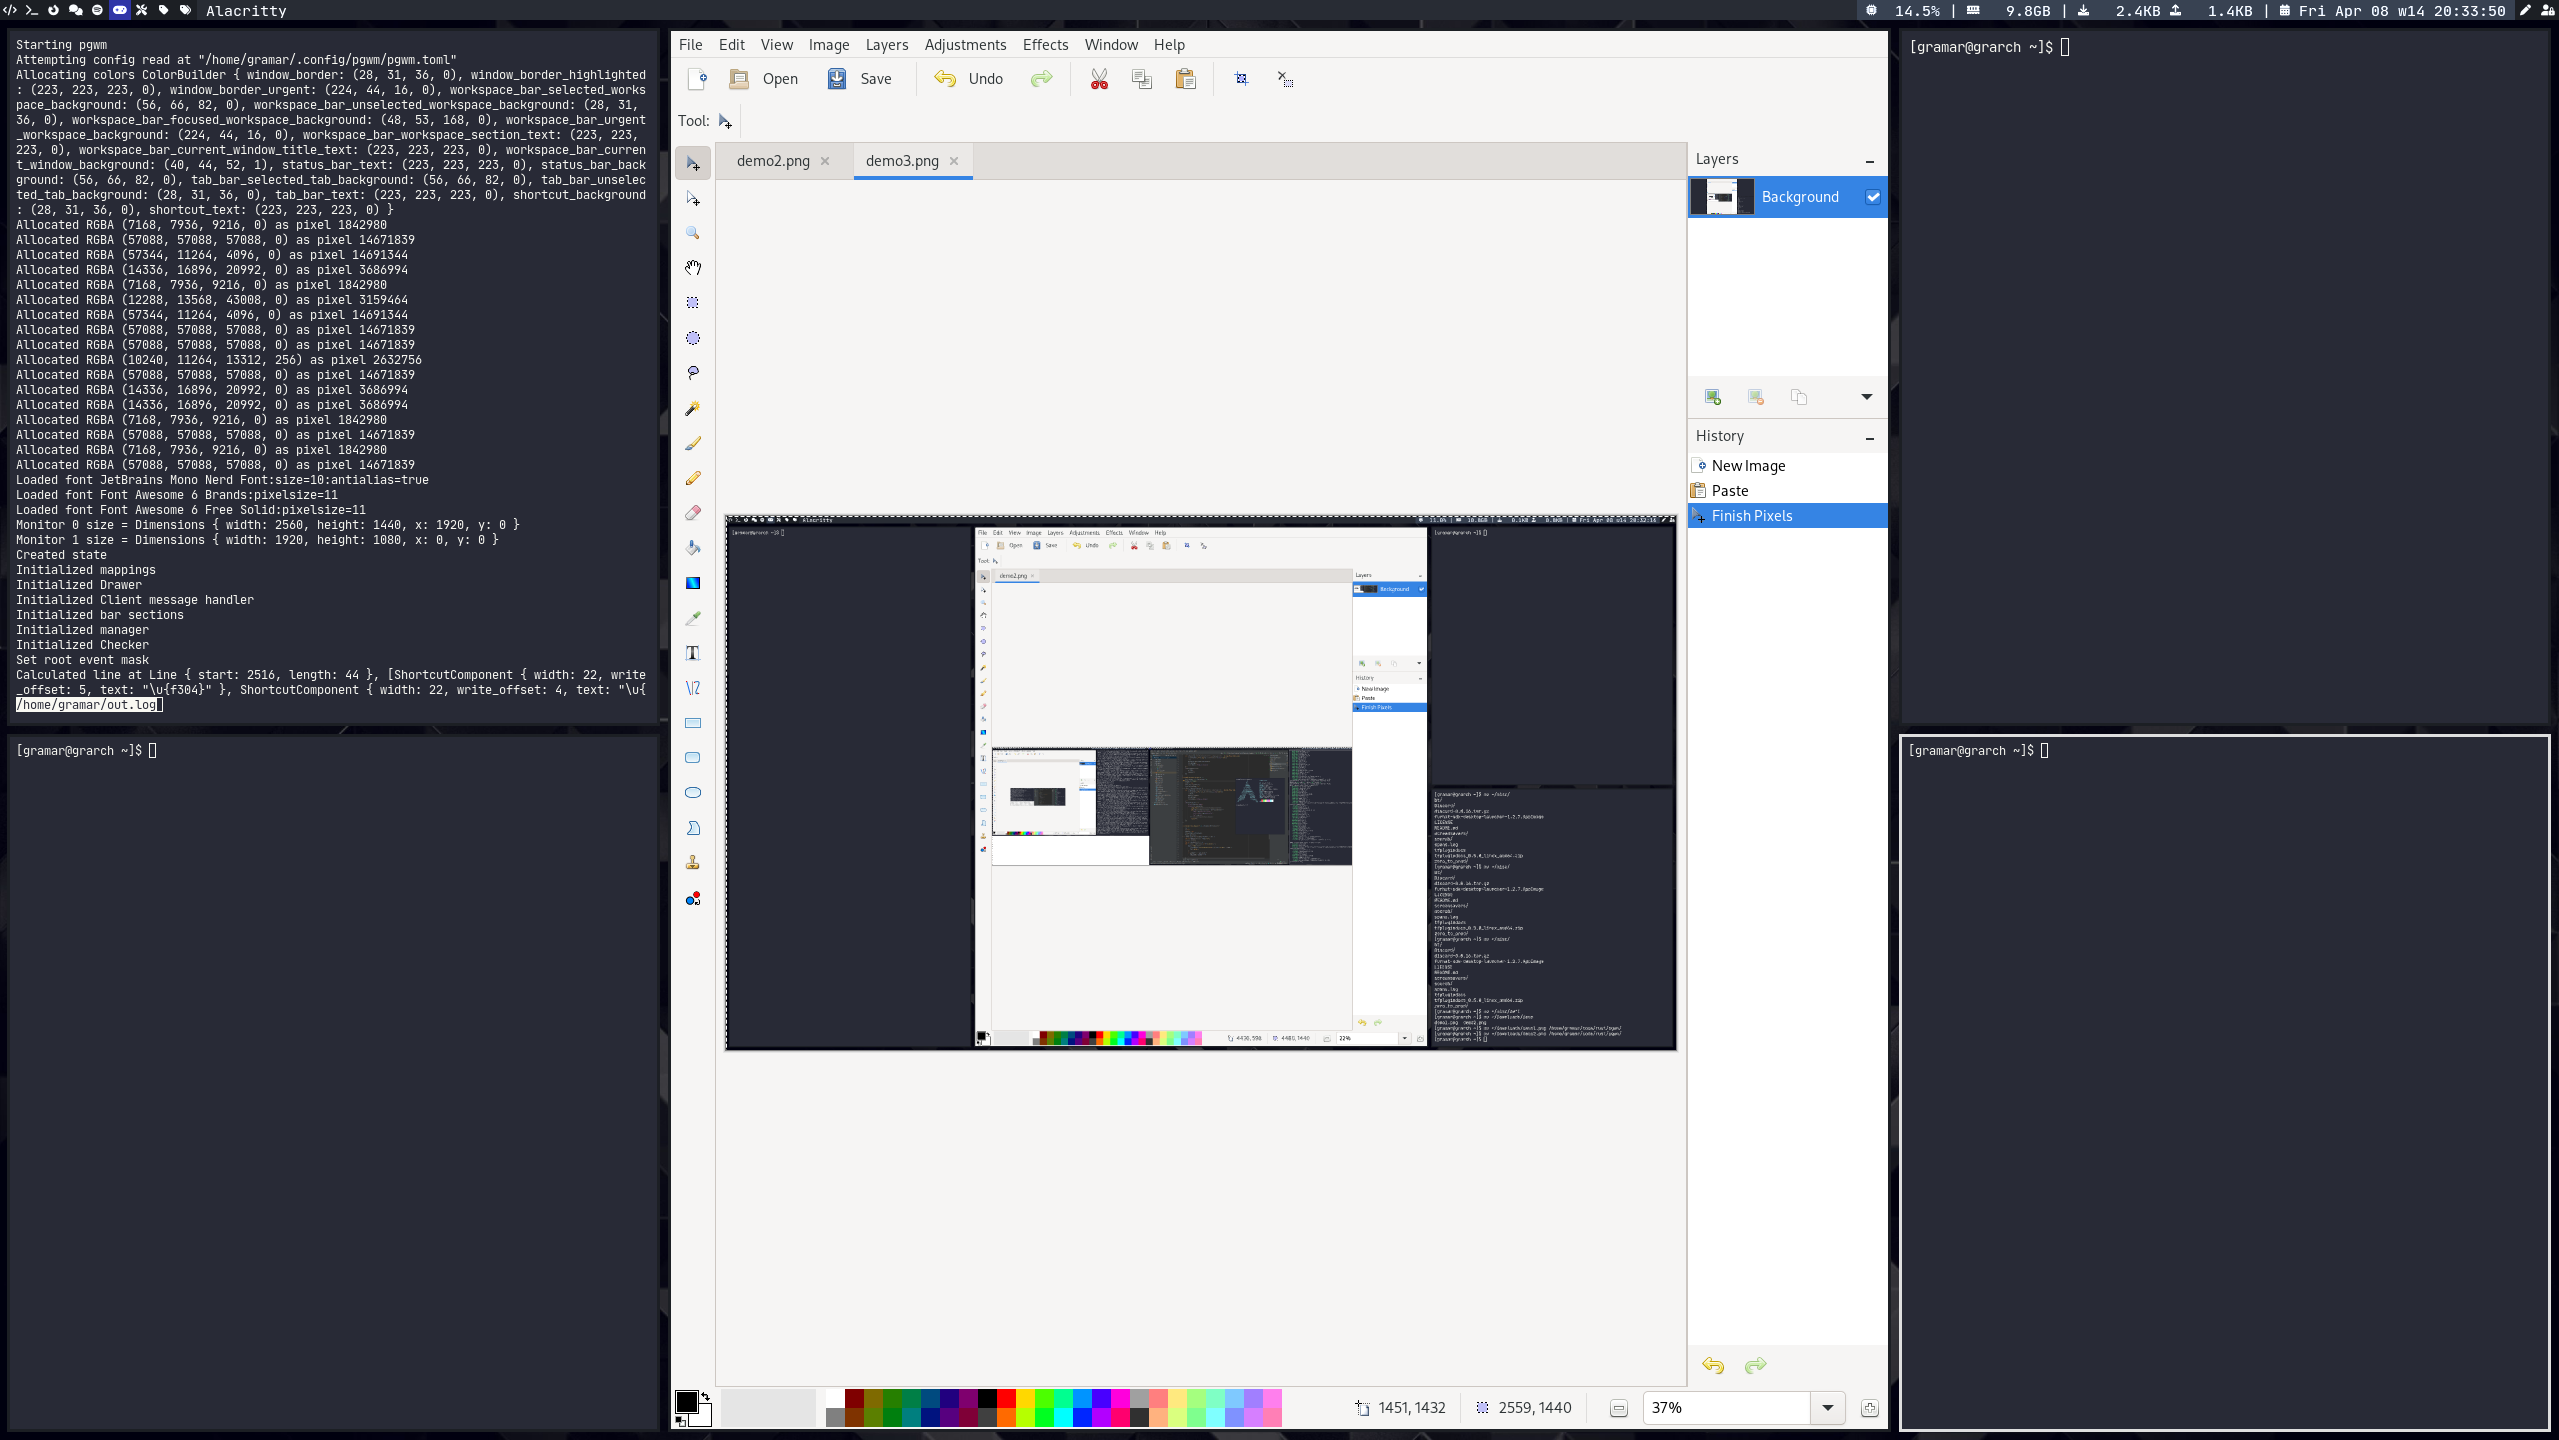Select foreground color swatch
2559x1440 pixels.
click(x=687, y=1403)
